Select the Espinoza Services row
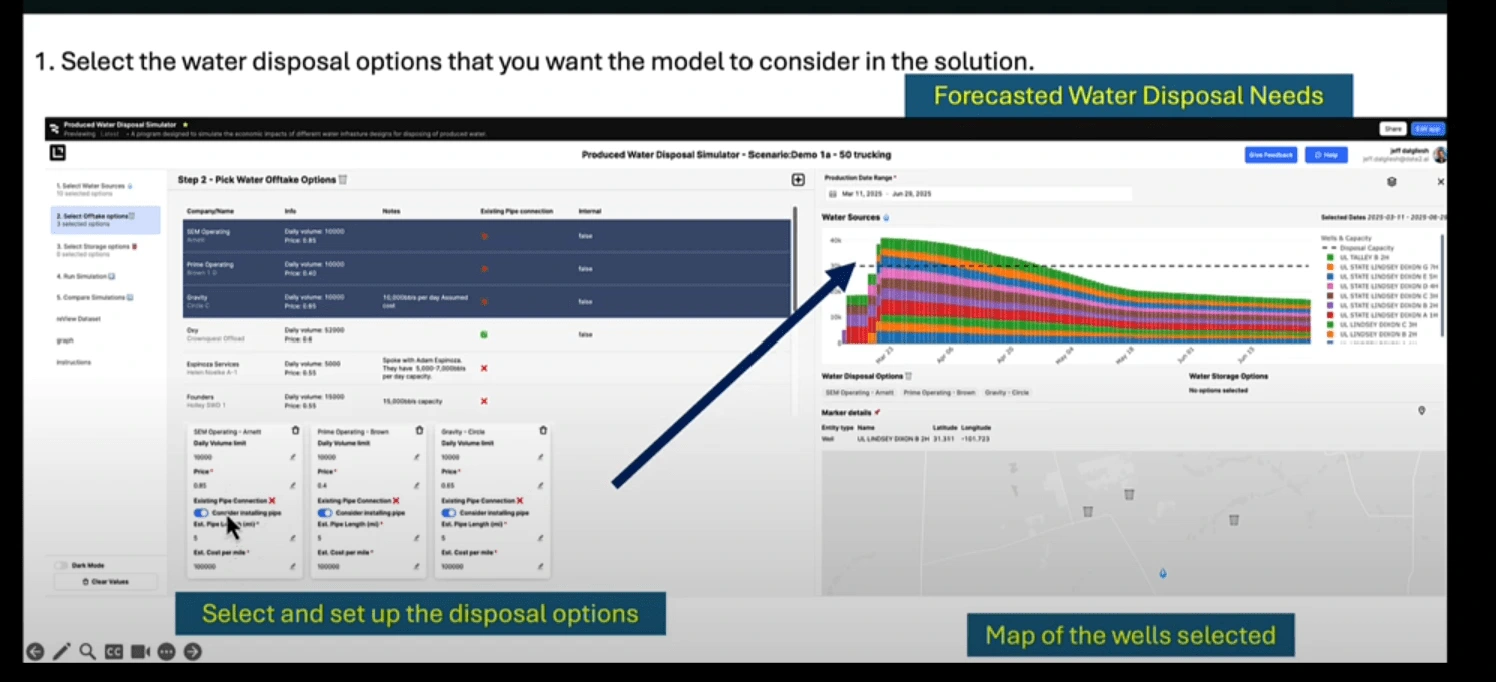Screen dimensions: 1496x682 (x=487, y=367)
